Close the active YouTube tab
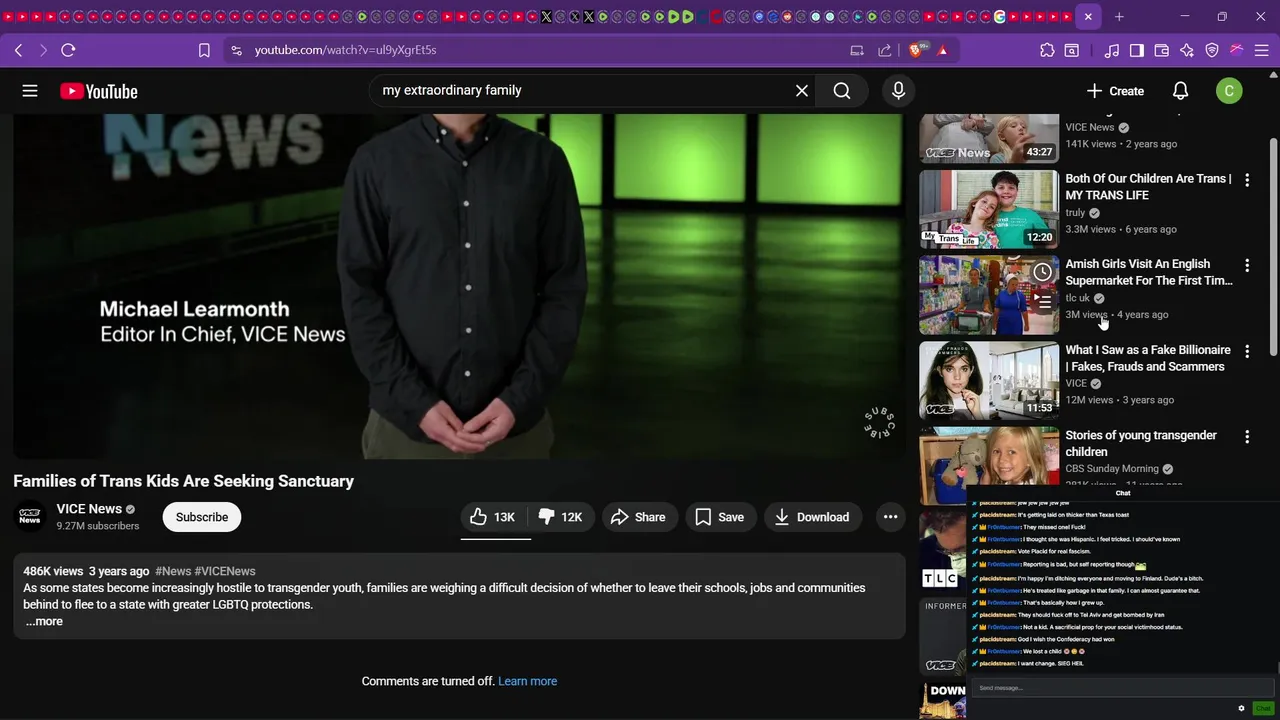Viewport: 1280px width, 720px height. pos(1088,17)
